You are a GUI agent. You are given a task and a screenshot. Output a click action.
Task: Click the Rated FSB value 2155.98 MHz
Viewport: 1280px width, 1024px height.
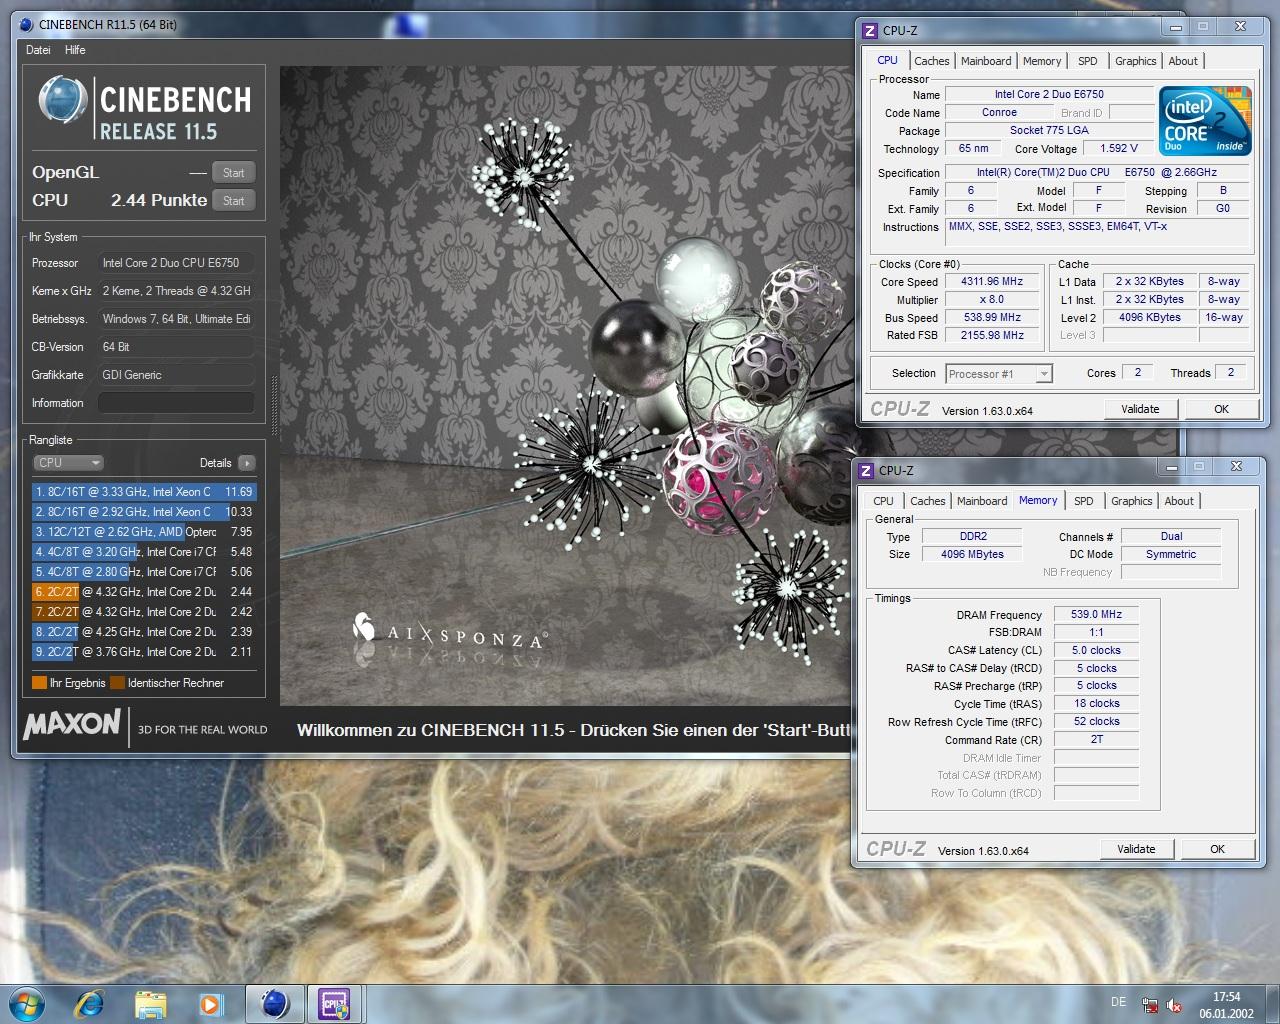pyautogui.click(x=992, y=336)
